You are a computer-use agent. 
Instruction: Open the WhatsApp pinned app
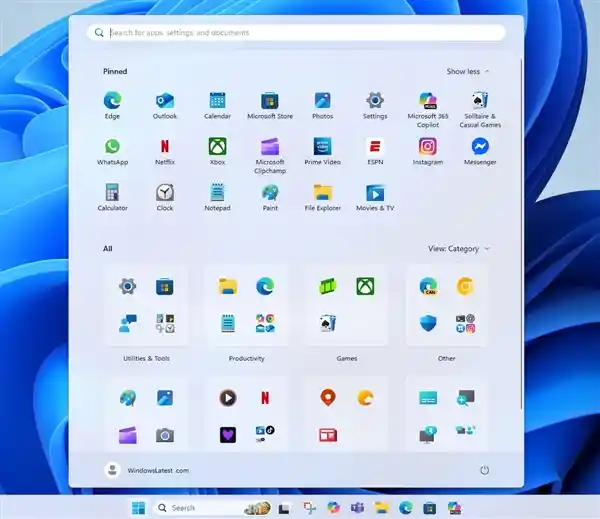tap(112, 152)
